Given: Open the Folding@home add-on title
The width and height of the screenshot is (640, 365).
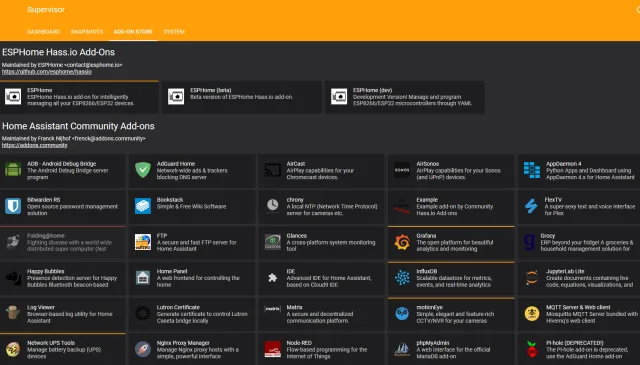Looking at the screenshot, I should (x=46, y=236).
